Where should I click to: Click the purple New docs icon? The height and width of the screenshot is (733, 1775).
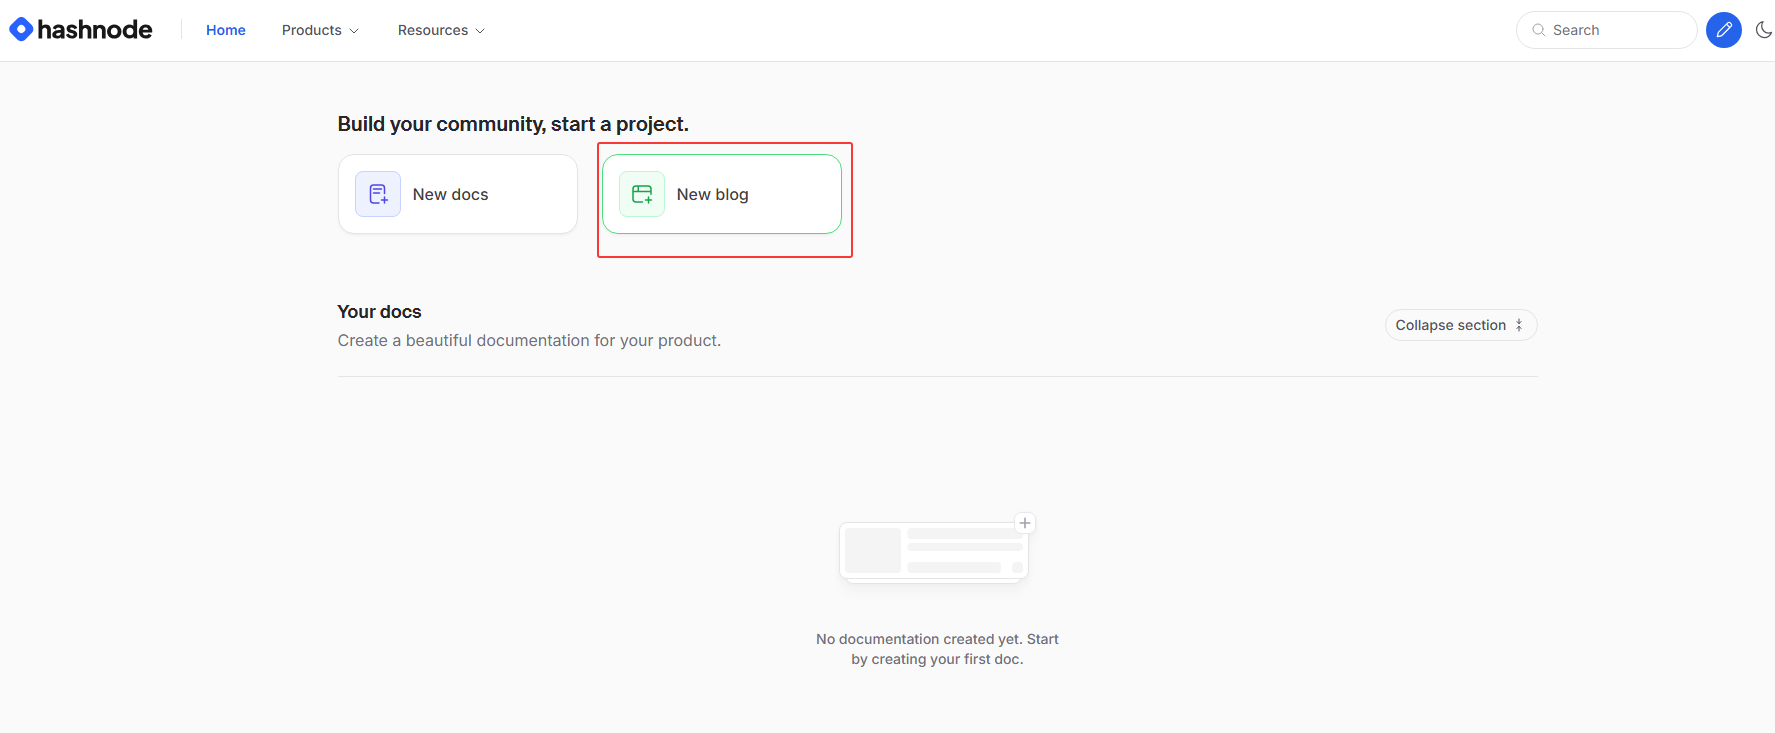(378, 194)
